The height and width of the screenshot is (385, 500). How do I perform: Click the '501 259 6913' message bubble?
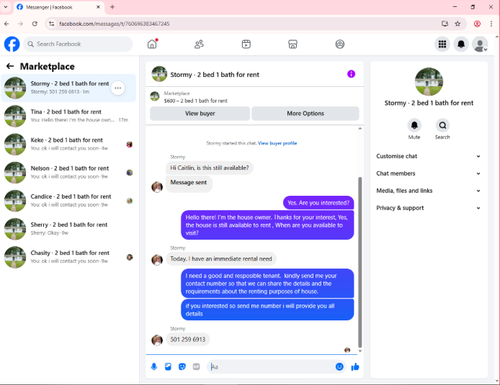[188, 339]
